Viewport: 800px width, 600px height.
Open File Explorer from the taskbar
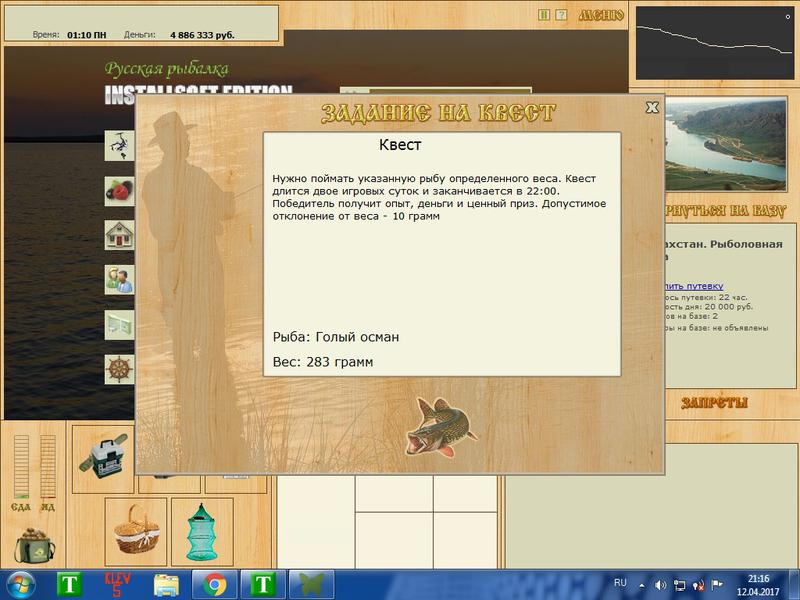[166, 585]
